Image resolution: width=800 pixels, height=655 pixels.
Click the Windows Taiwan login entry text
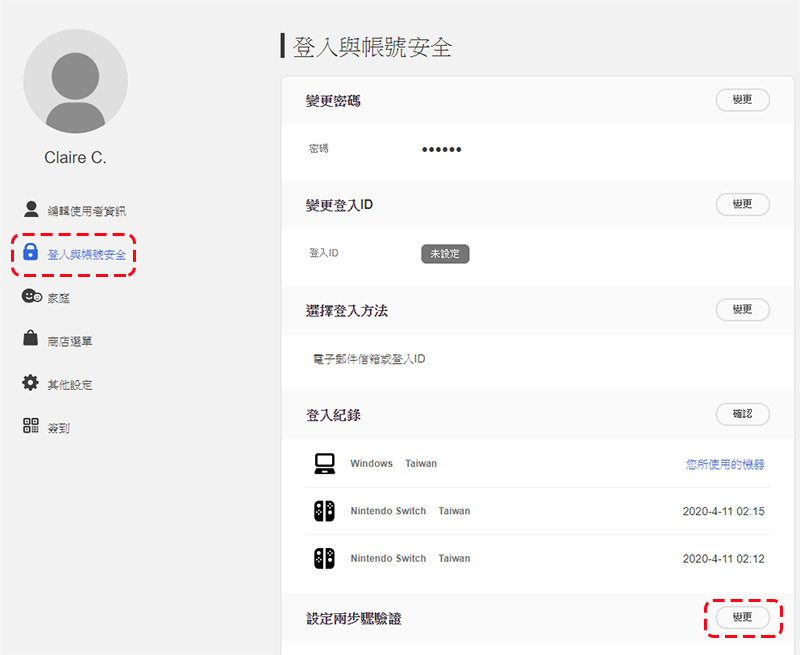393,464
